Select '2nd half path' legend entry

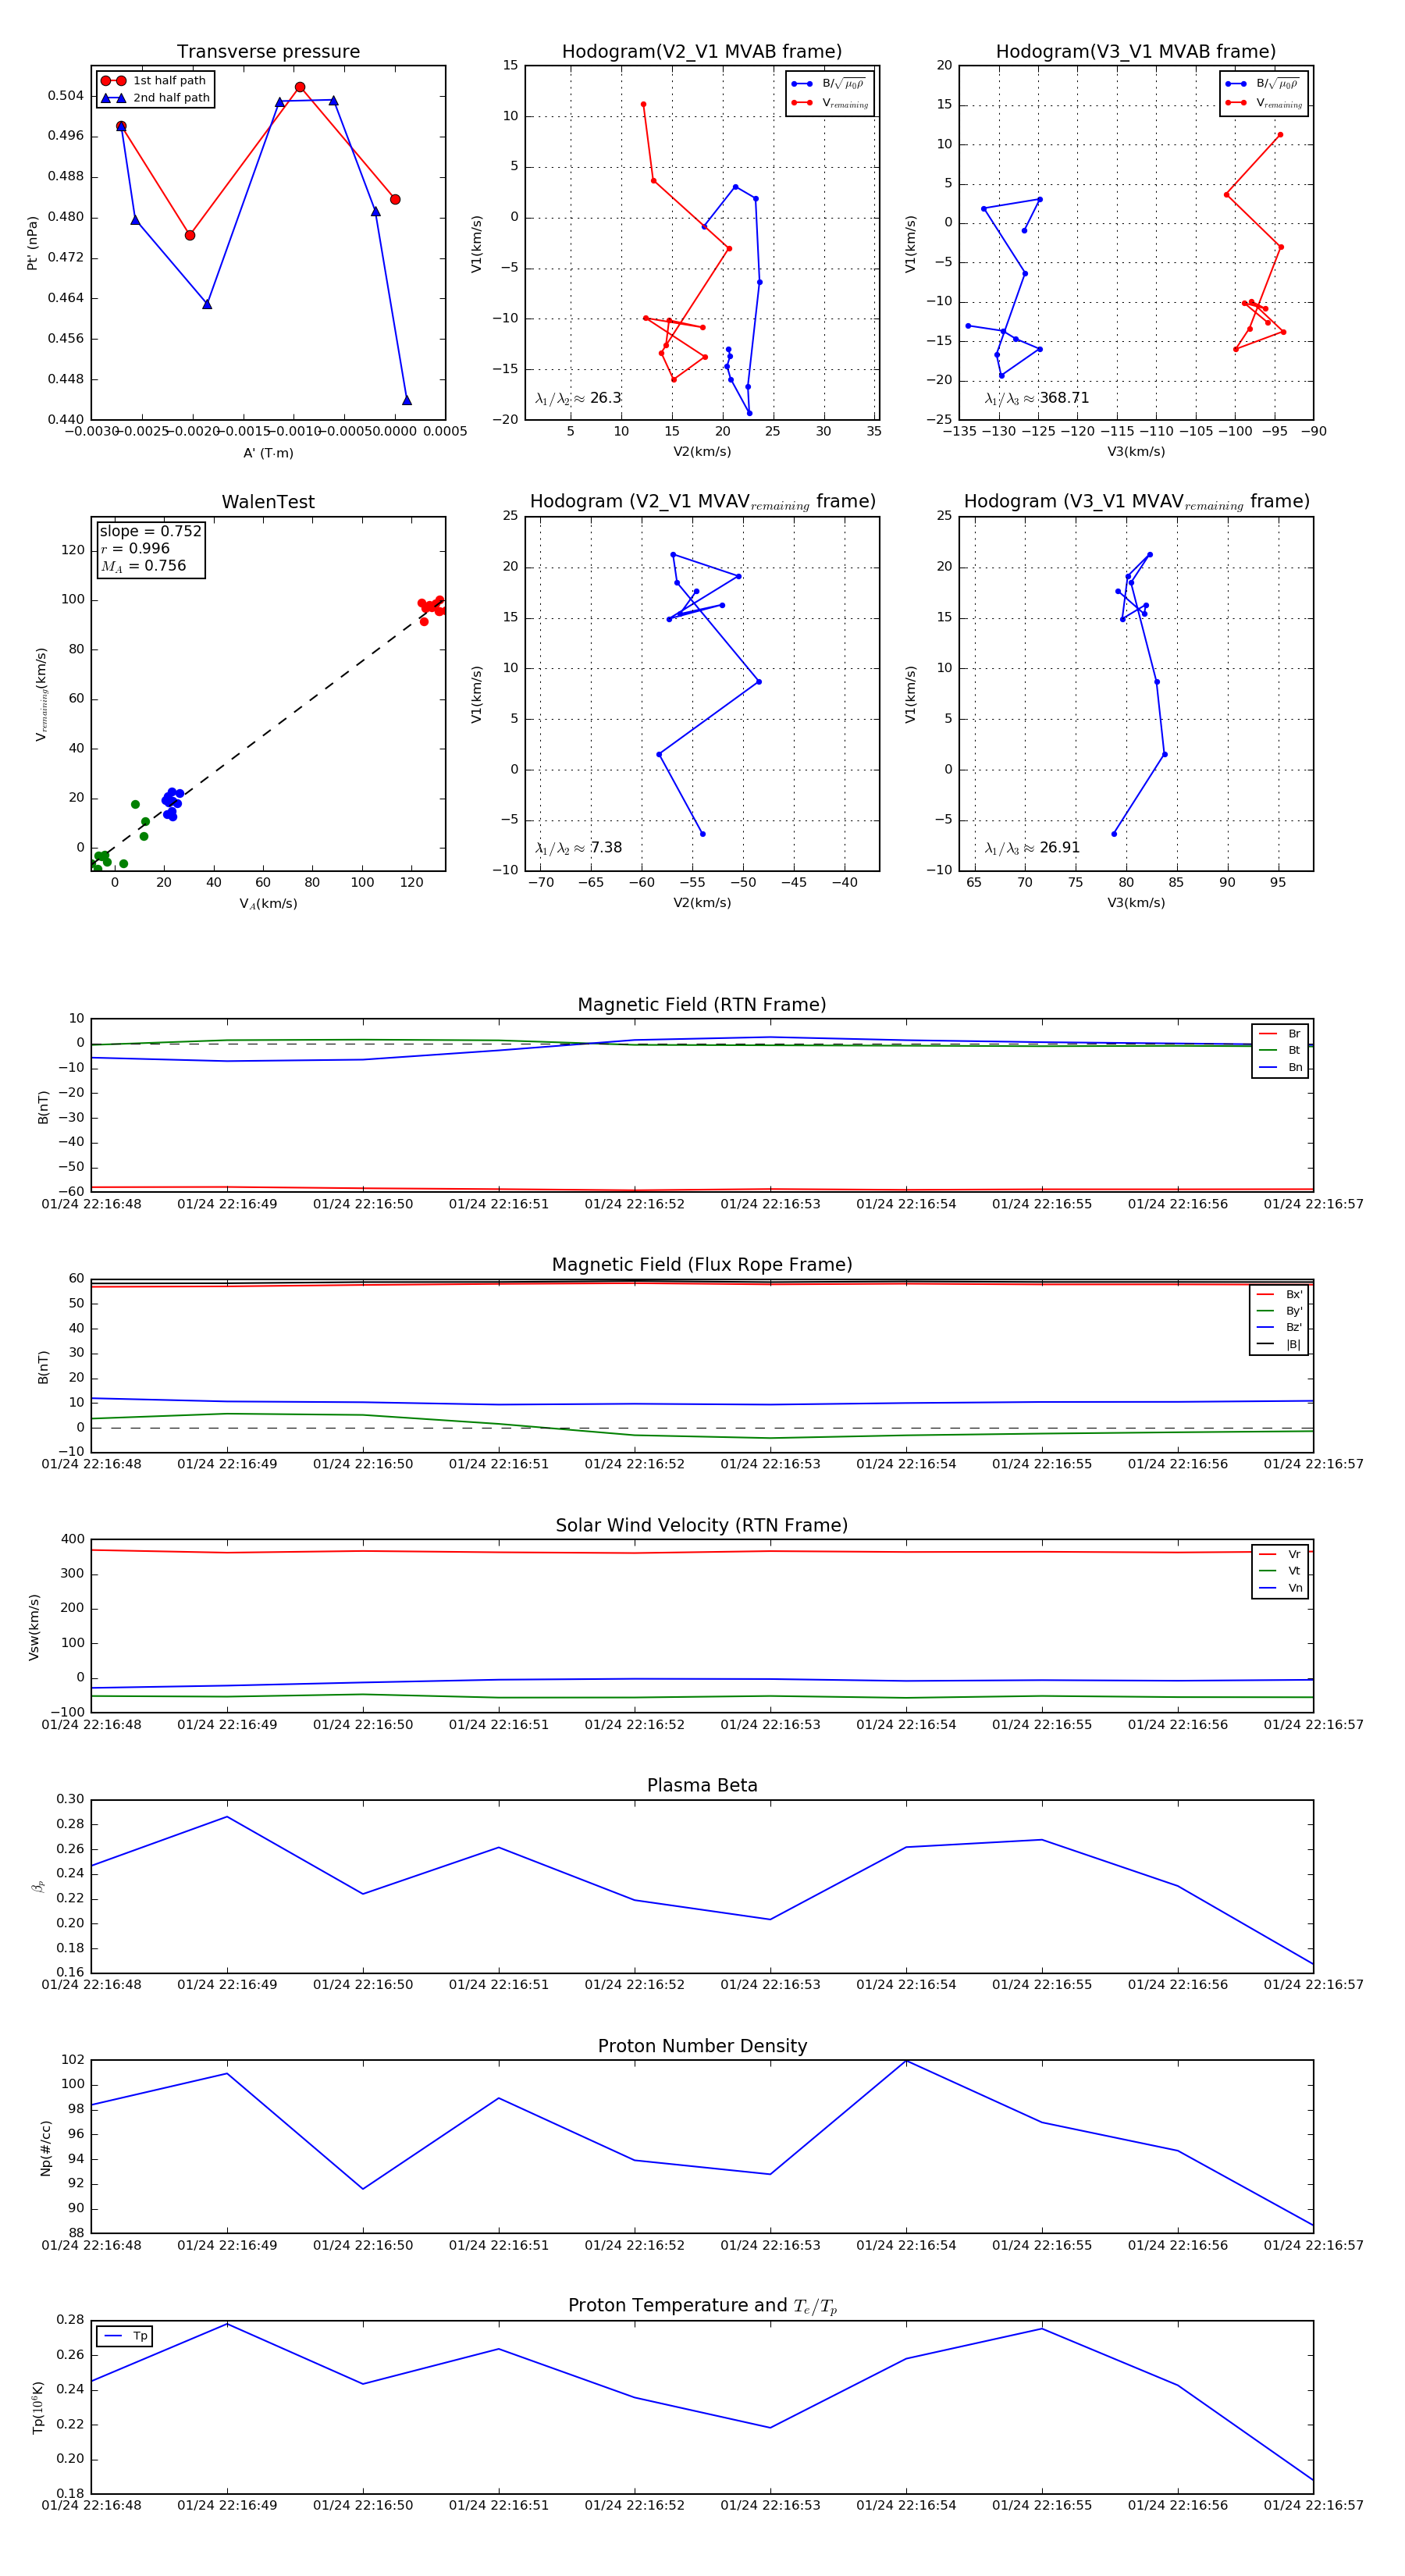[x=155, y=98]
